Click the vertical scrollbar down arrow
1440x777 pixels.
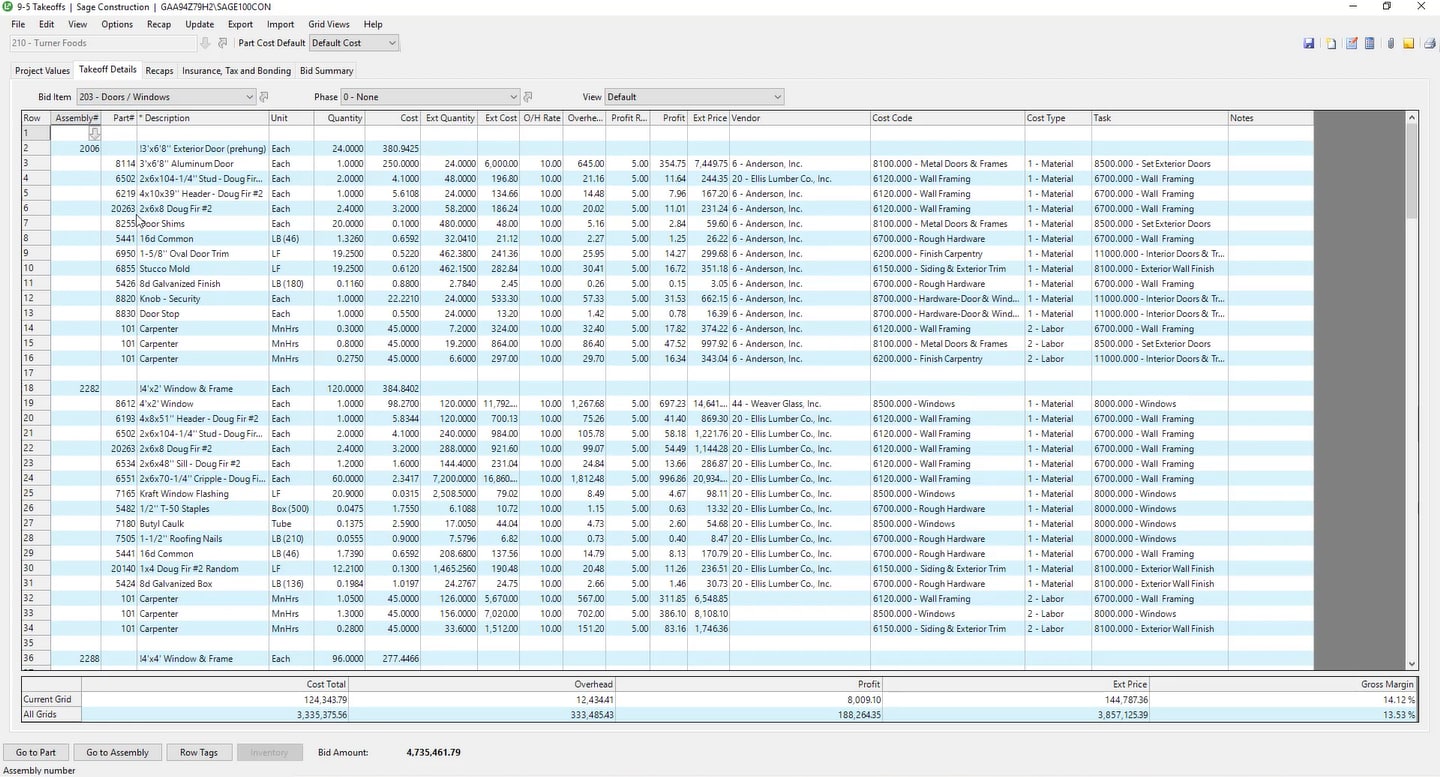click(1412, 664)
